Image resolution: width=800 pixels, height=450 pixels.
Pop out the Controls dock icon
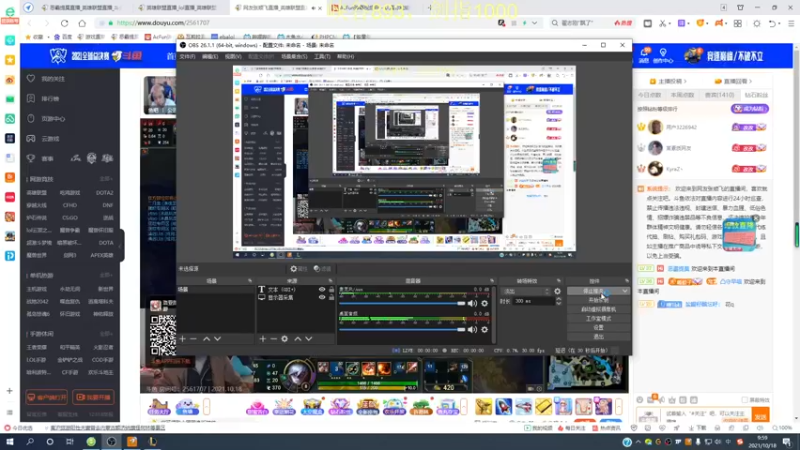(x=627, y=281)
